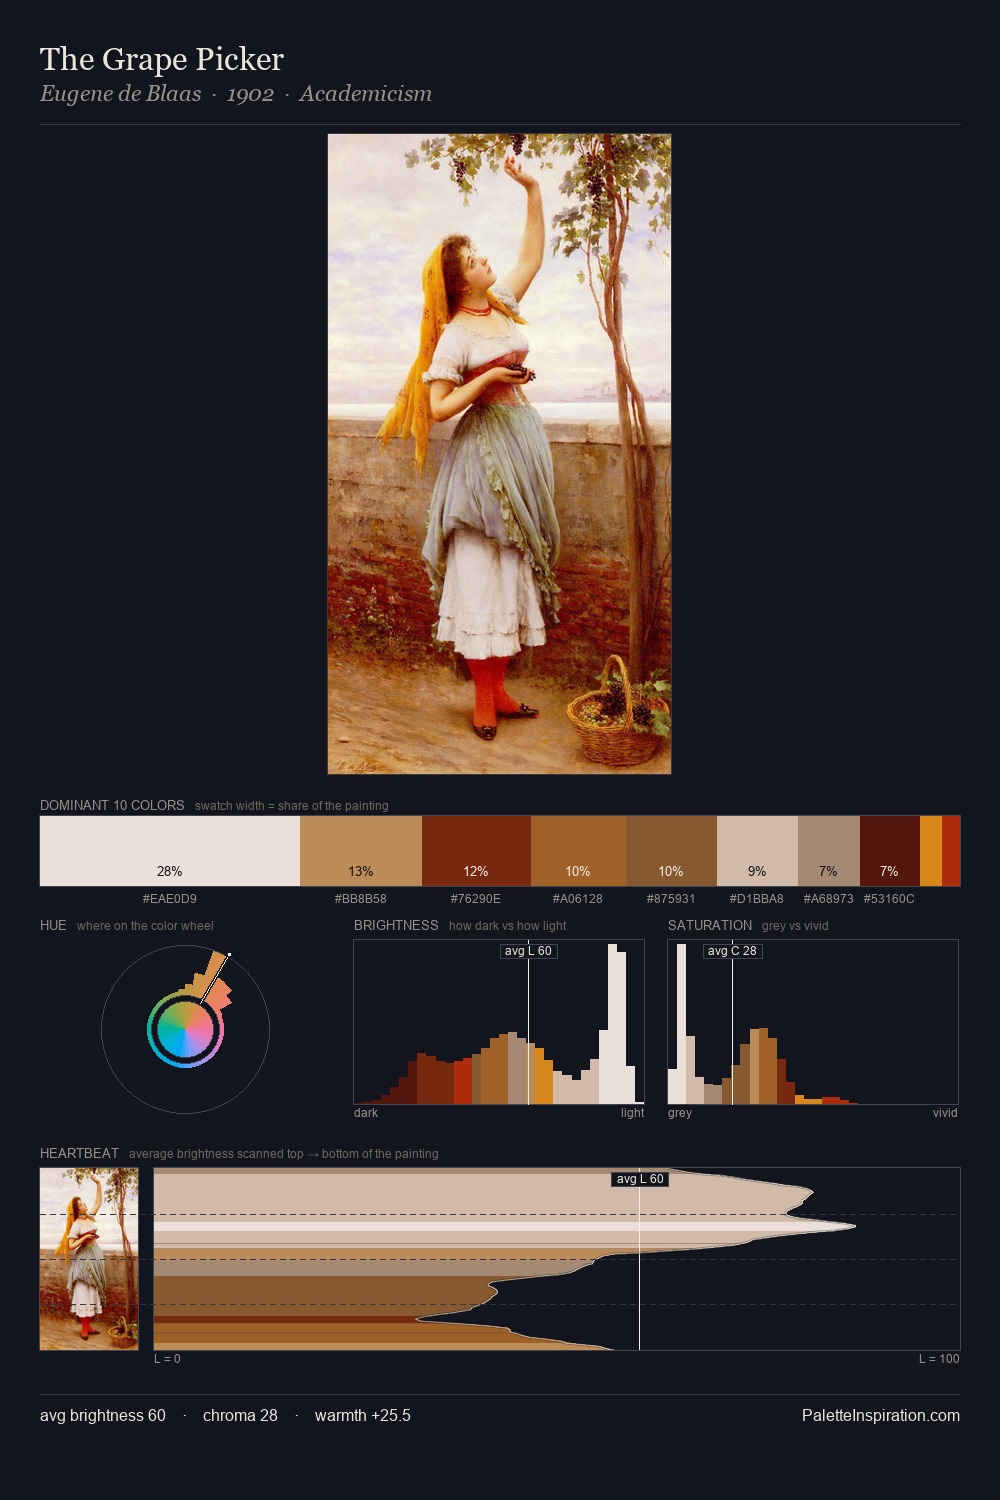Click hex code label #875931
The height and width of the screenshot is (1500, 1000).
[671, 899]
